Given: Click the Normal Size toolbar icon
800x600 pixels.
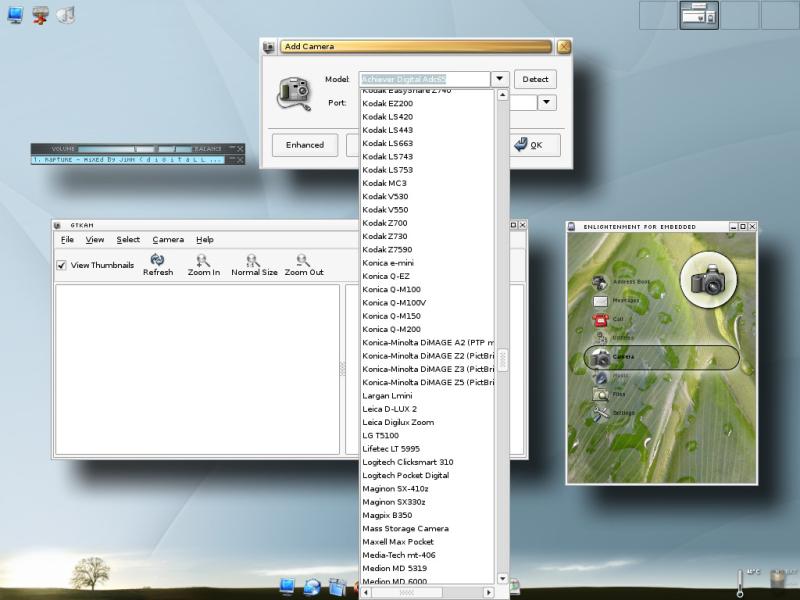Looking at the screenshot, I should click(x=253, y=260).
